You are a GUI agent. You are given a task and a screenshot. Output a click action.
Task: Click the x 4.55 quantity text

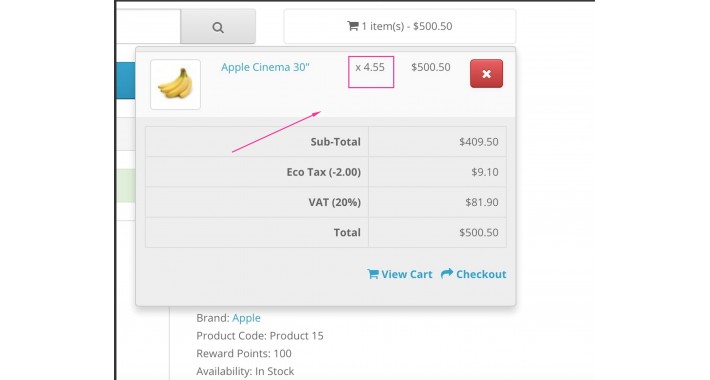click(370, 67)
